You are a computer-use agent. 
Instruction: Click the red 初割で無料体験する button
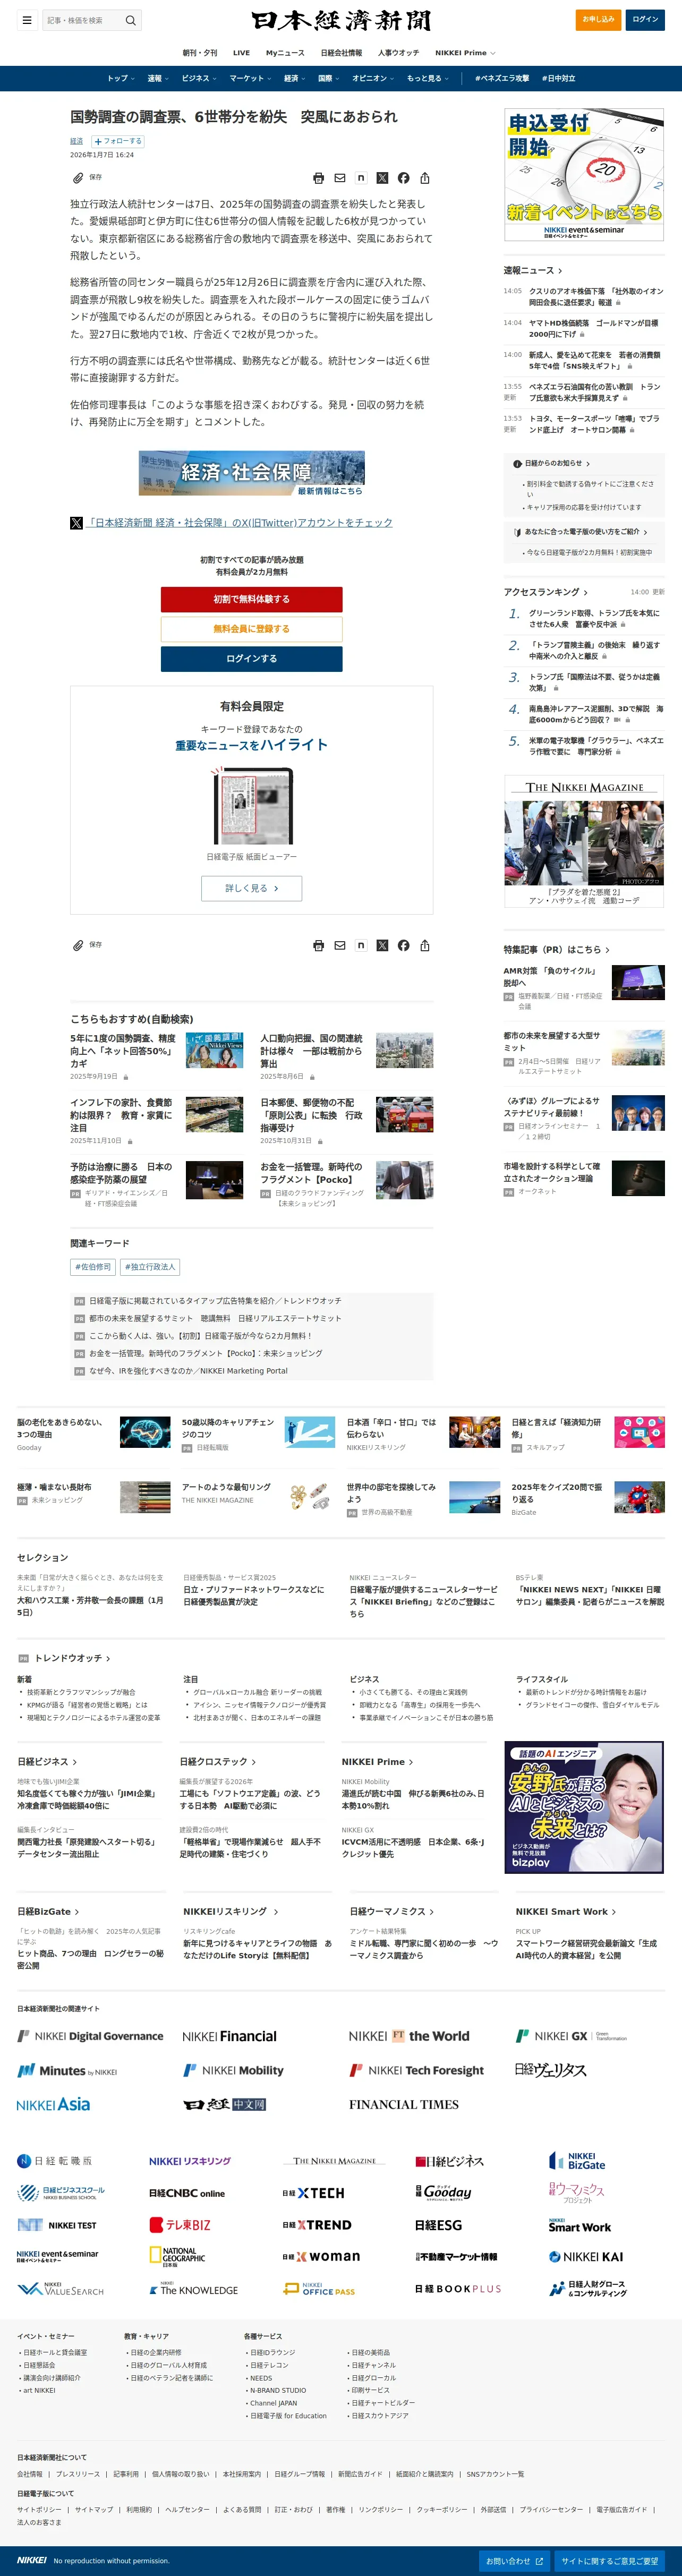[251, 599]
